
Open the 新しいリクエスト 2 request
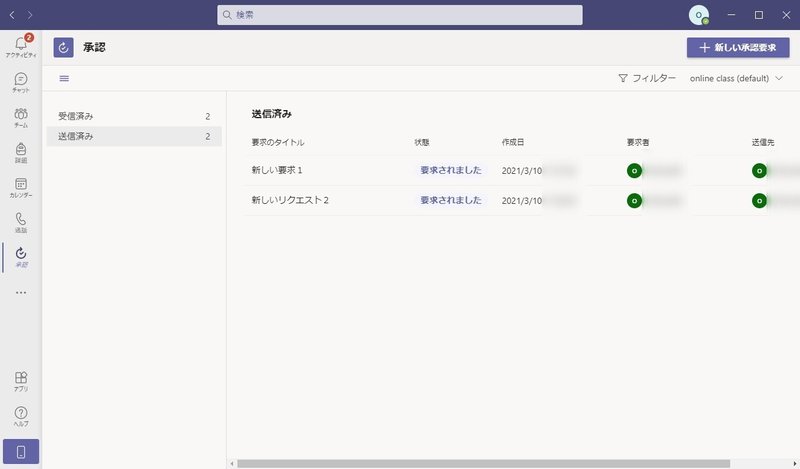coord(290,200)
